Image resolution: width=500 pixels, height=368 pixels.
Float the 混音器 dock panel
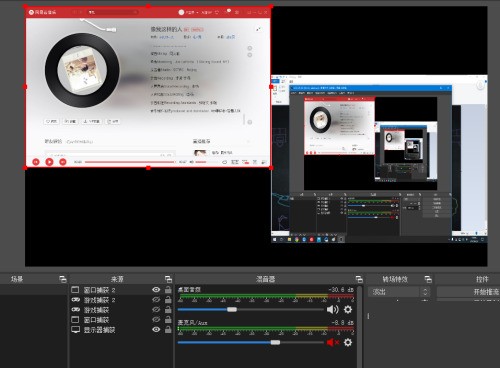pyautogui.click(x=359, y=279)
